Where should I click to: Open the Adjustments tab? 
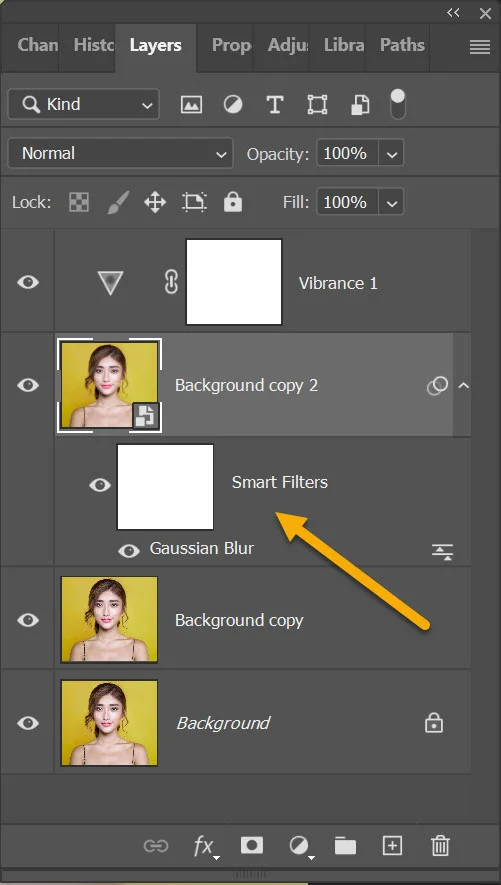(288, 45)
